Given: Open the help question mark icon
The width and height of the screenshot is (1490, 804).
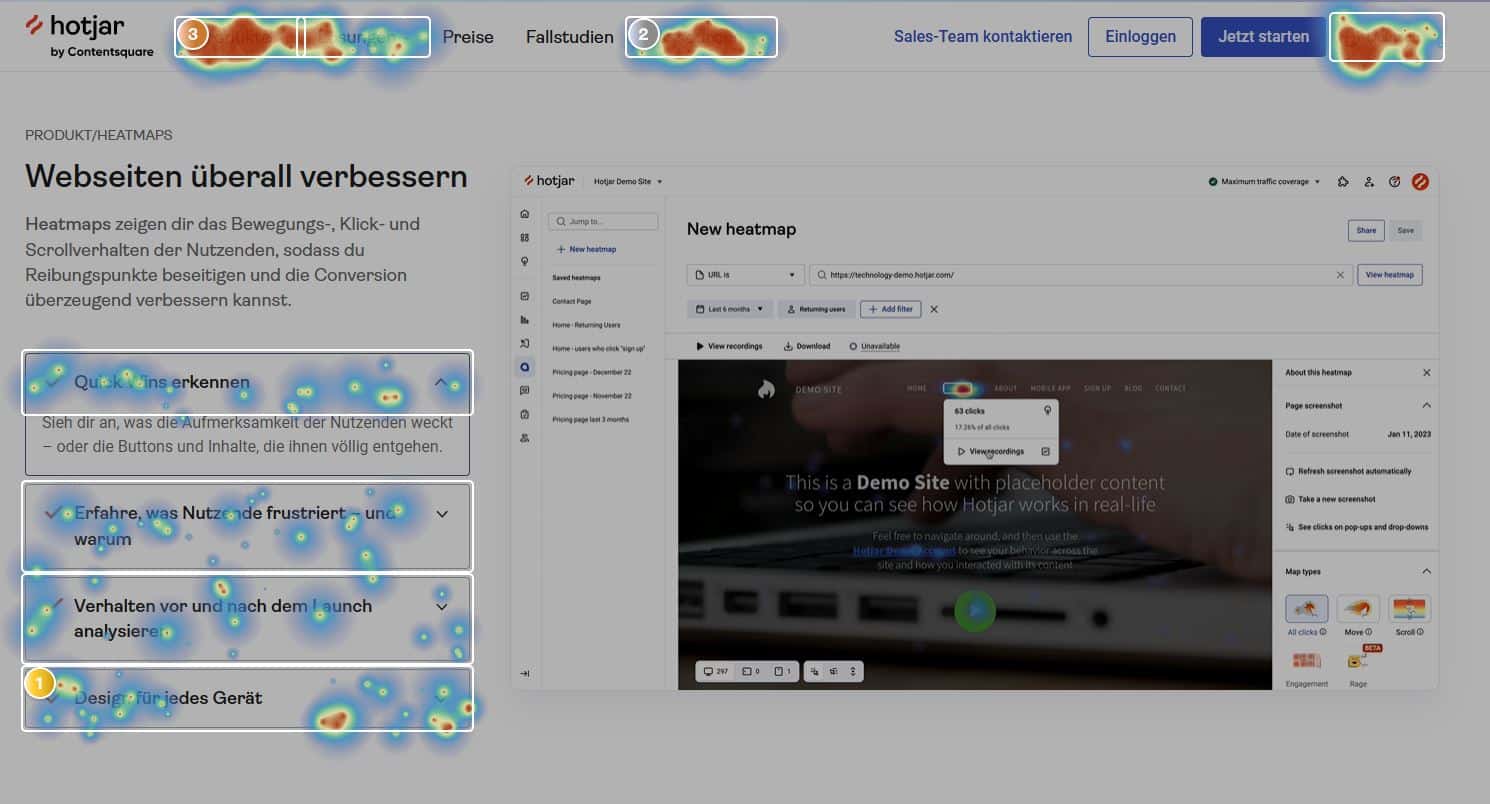Looking at the screenshot, I should tap(1394, 182).
